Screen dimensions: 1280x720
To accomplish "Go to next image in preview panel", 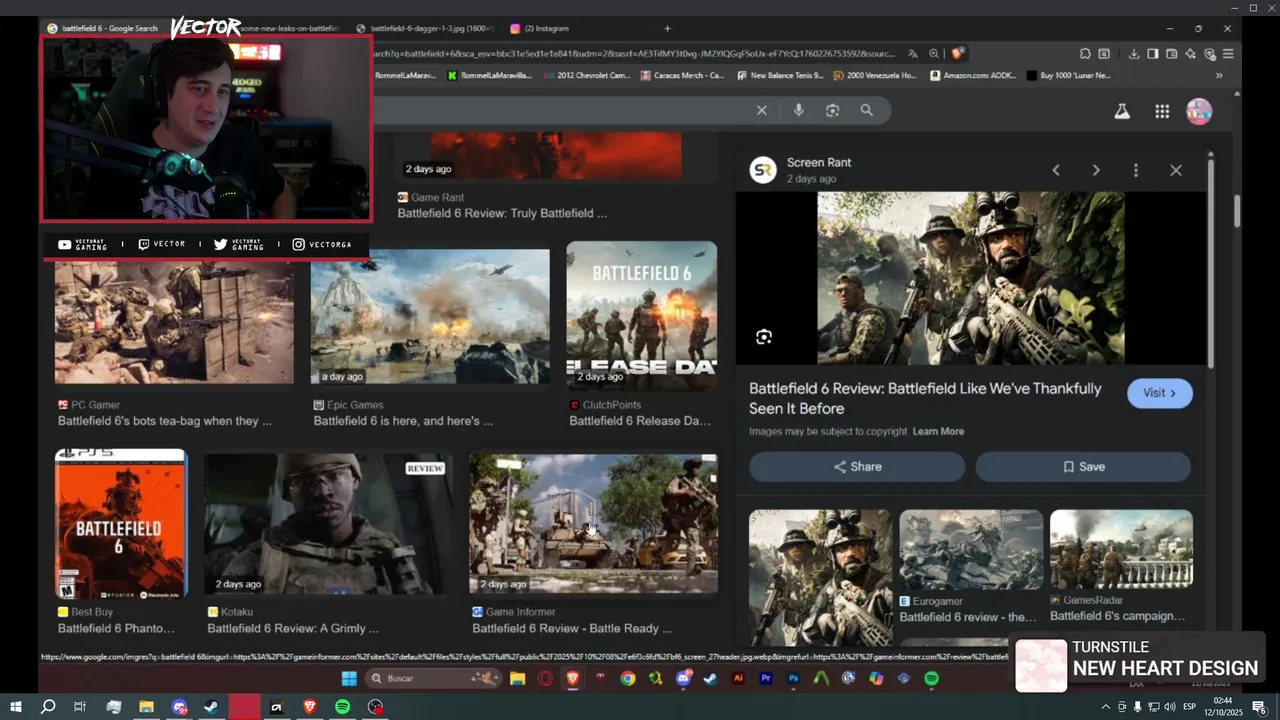I will point(1096,170).
